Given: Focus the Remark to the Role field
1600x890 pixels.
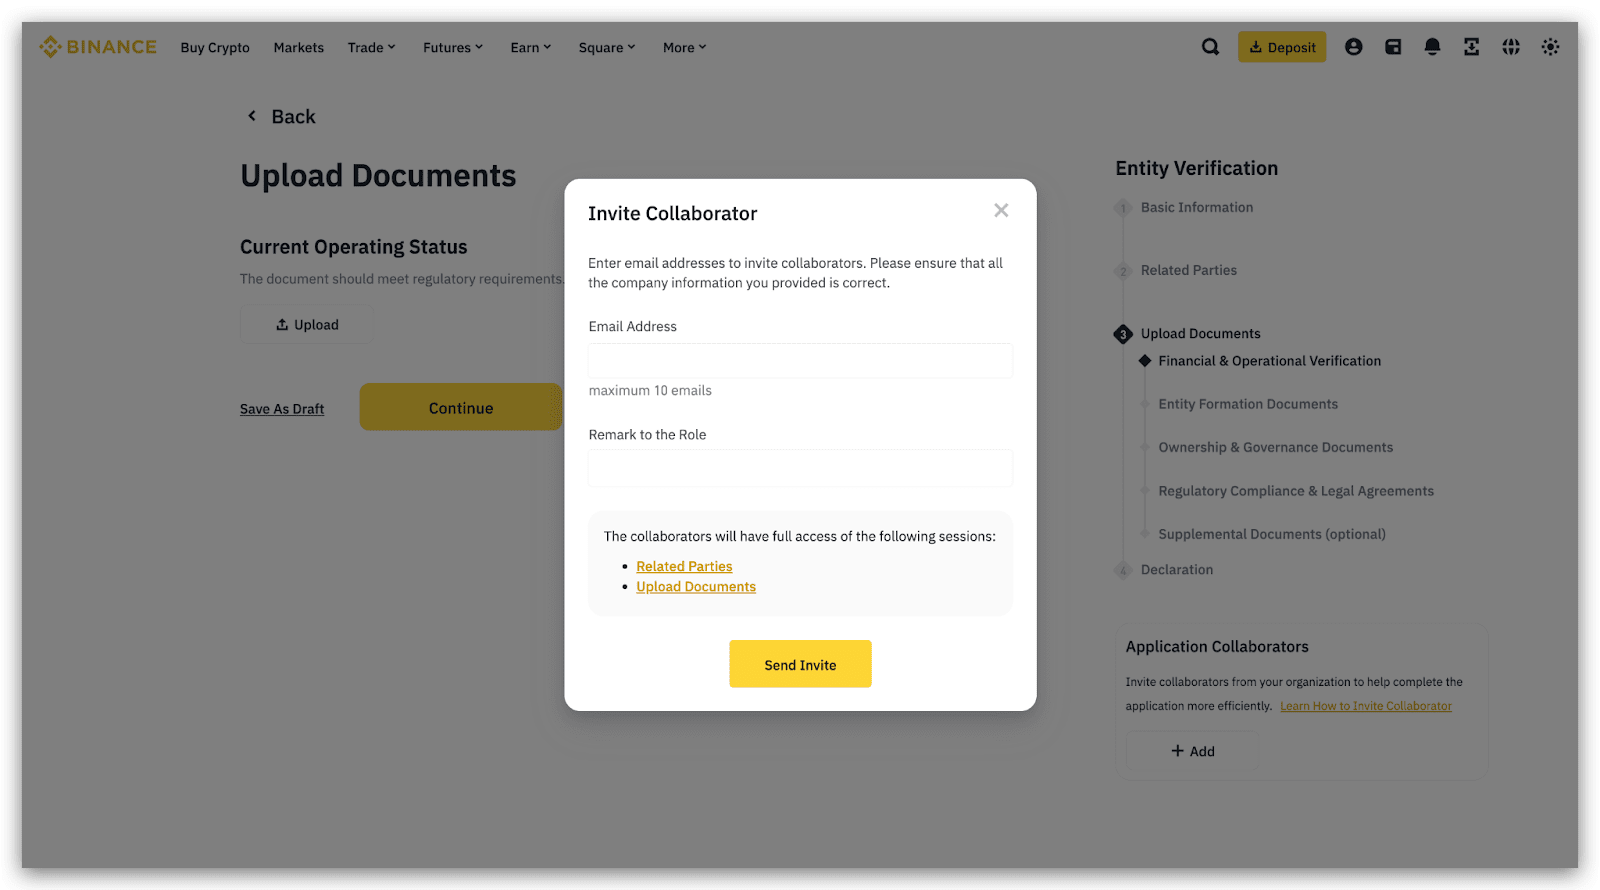Looking at the screenshot, I should click(800, 468).
